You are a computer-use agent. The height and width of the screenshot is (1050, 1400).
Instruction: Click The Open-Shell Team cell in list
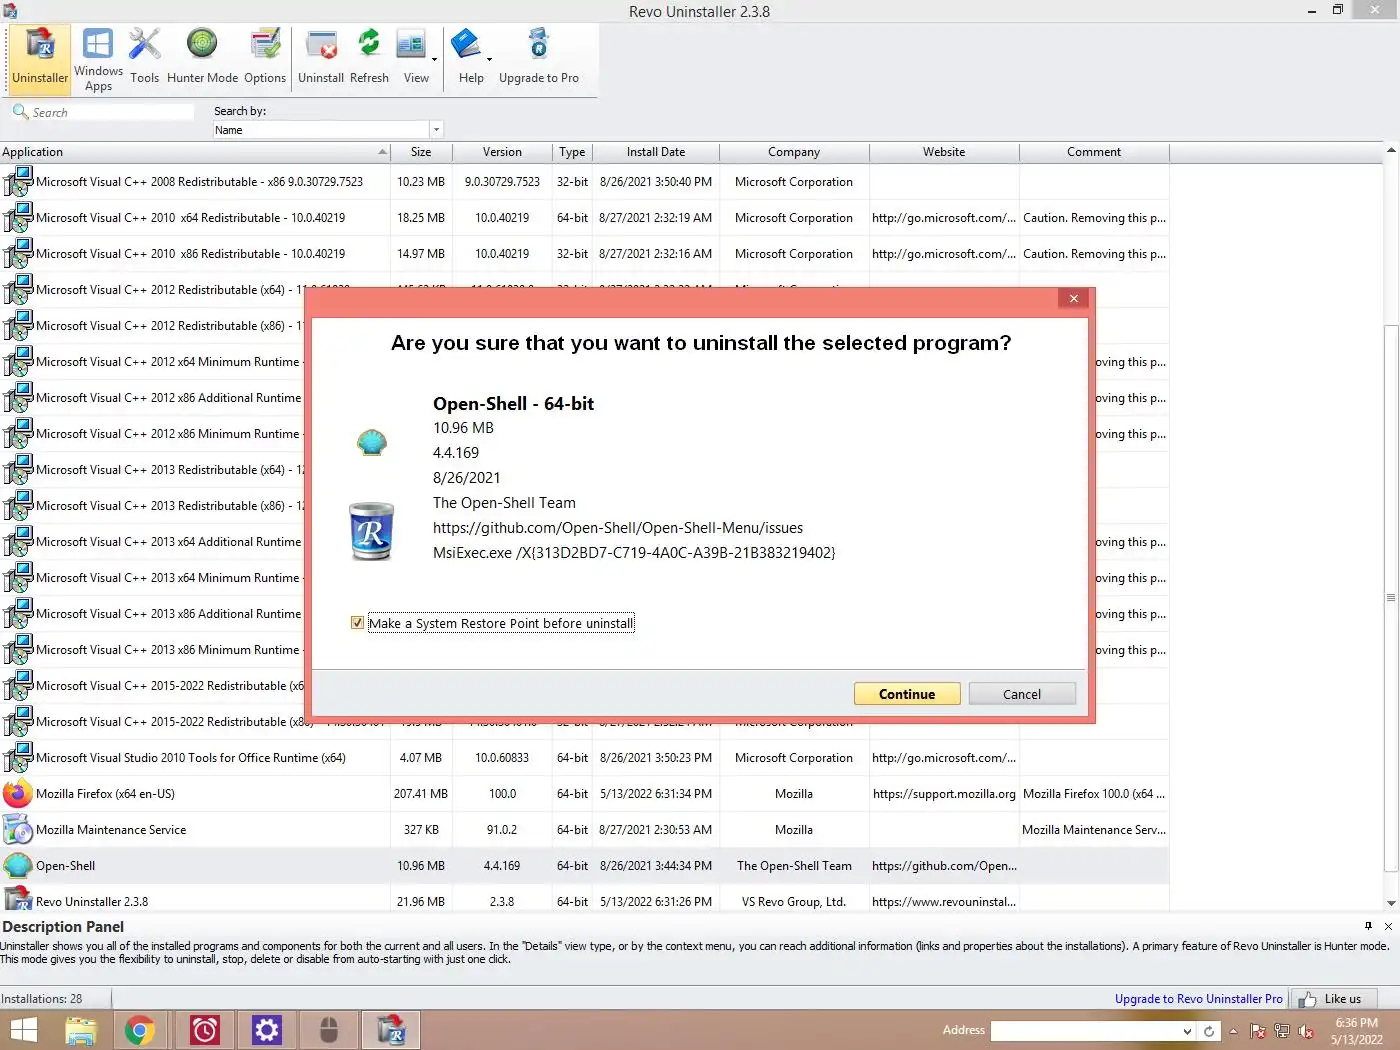[794, 866]
